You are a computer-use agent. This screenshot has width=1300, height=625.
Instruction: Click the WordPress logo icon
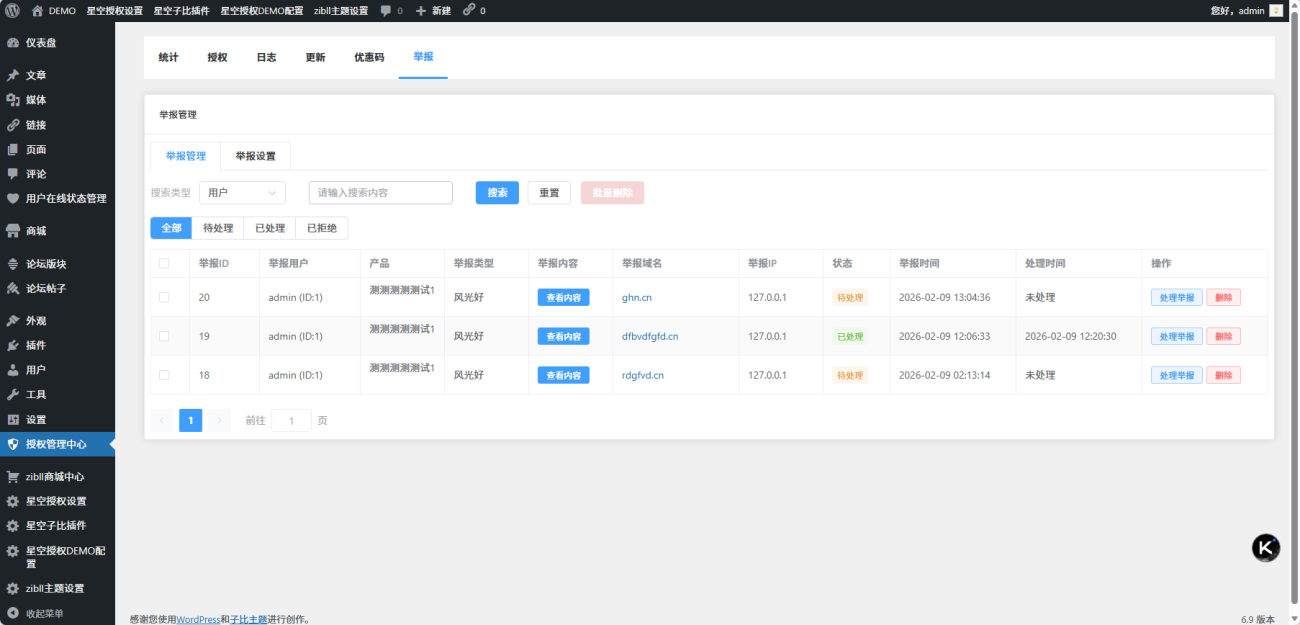(x=12, y=10)
